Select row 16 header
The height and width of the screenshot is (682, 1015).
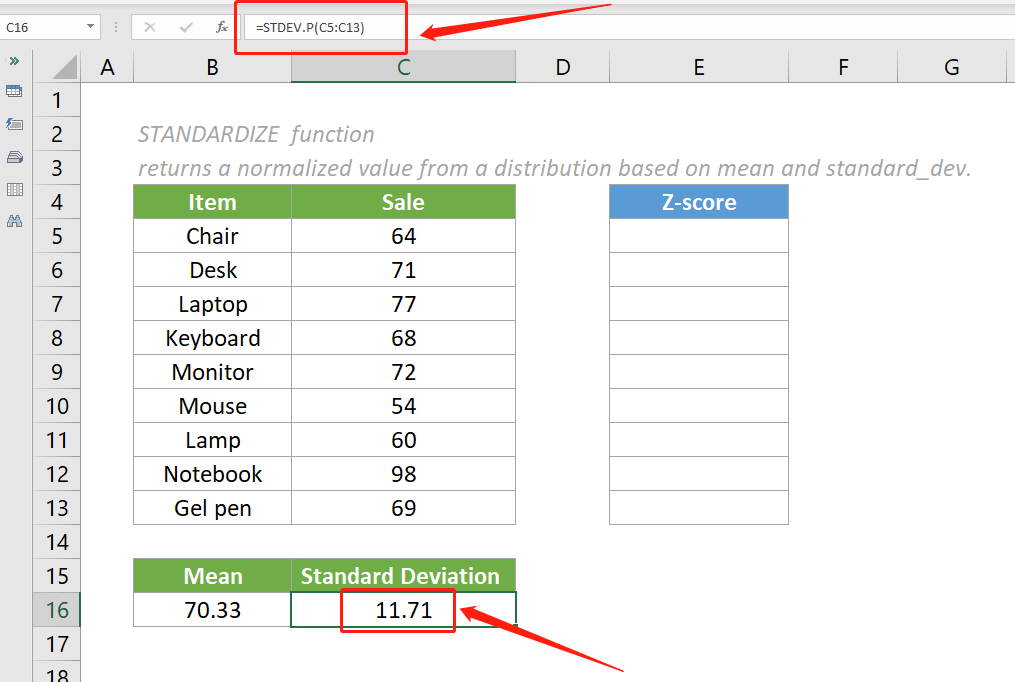(57, 610)
